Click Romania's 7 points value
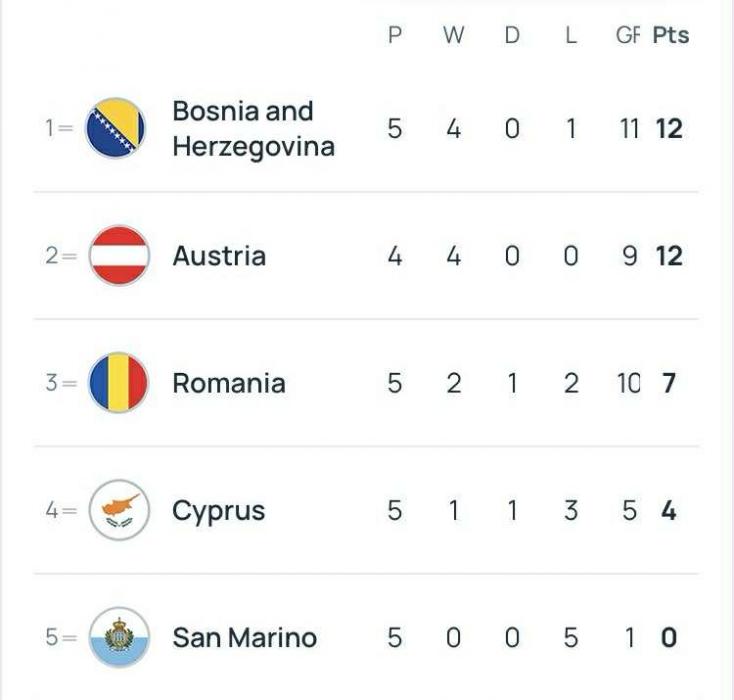This screenshot has width=734, height=700. [x=669, y=383]
